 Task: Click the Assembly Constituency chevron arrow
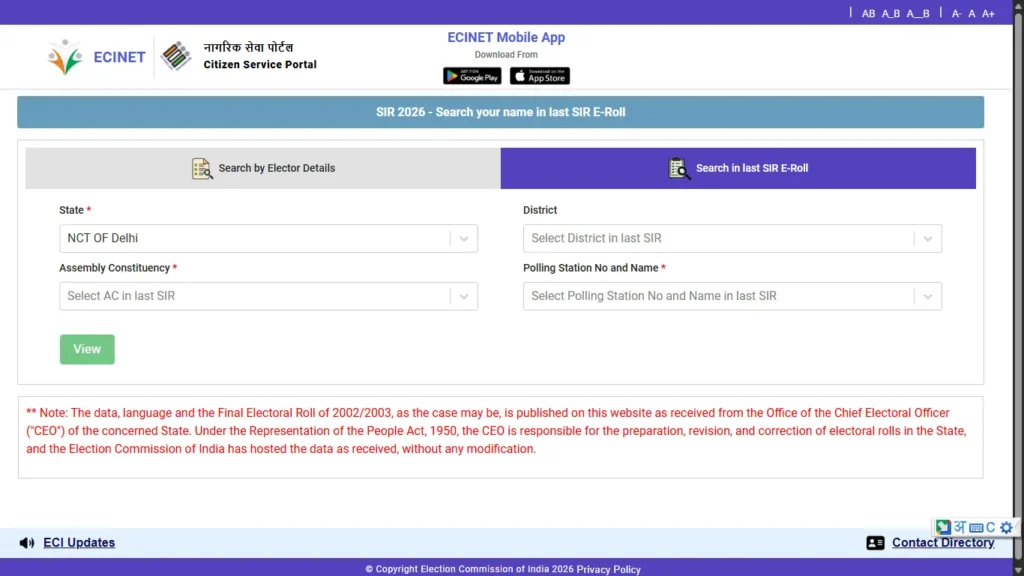464,296
